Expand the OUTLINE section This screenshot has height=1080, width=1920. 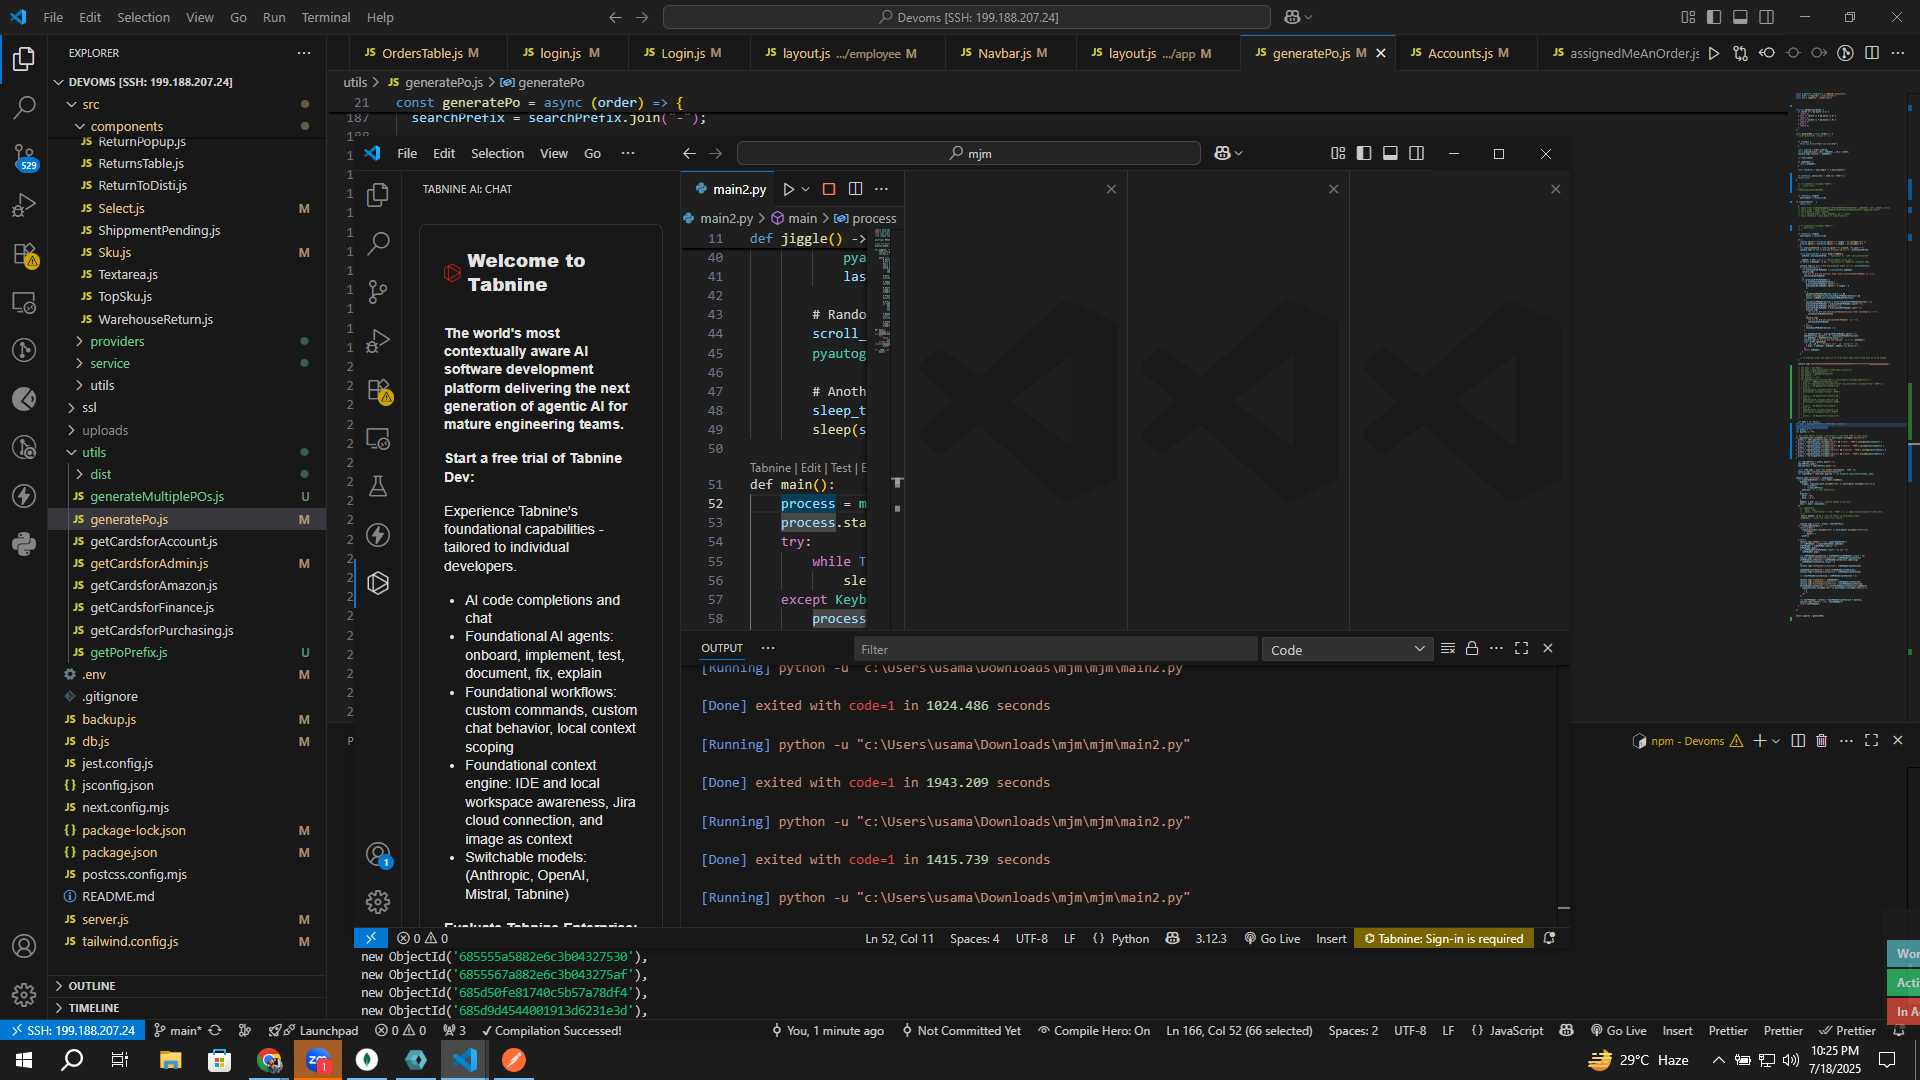tap(92, 986)
